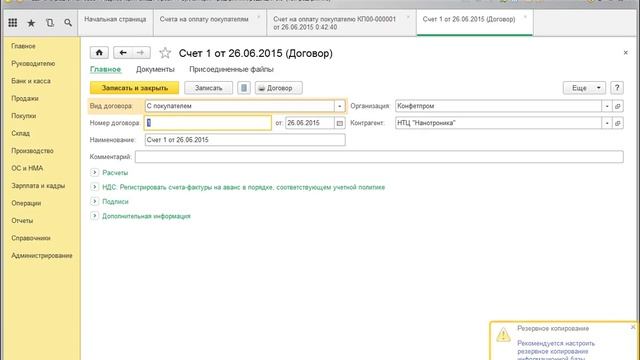Click the Записать и закрыть button

[134, 88]
